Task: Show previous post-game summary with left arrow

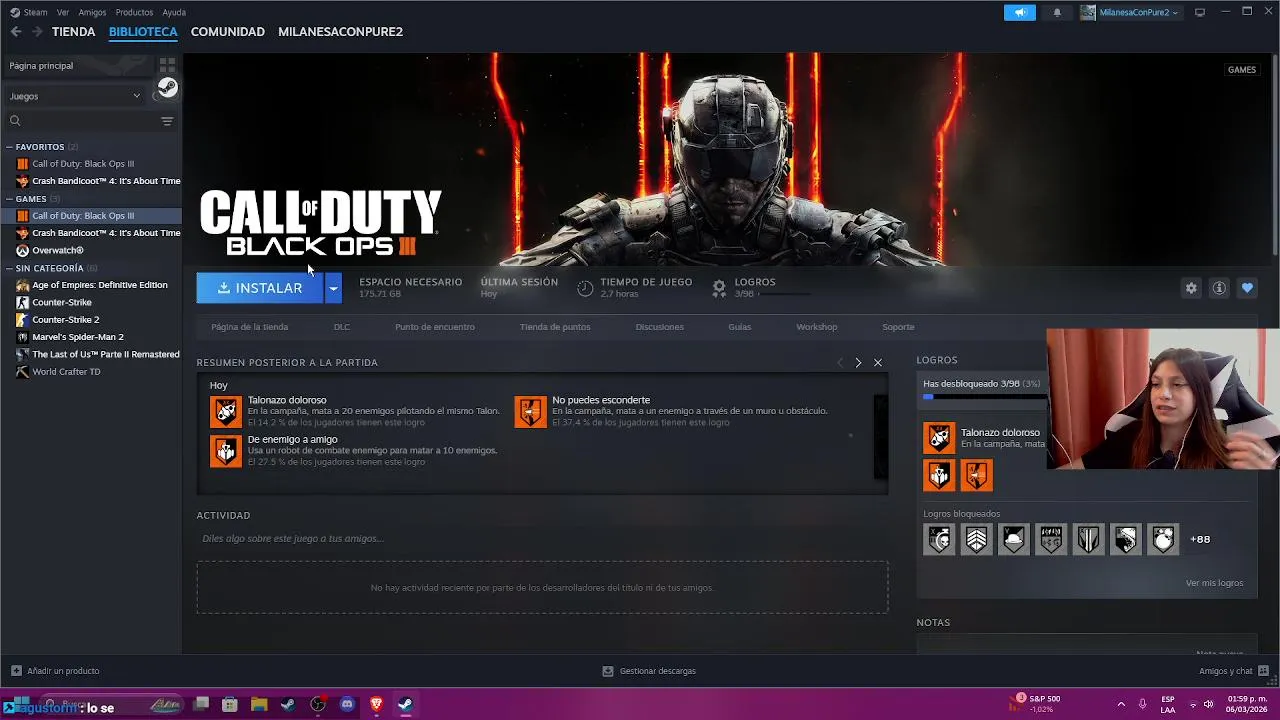Action: pos(839,362)
